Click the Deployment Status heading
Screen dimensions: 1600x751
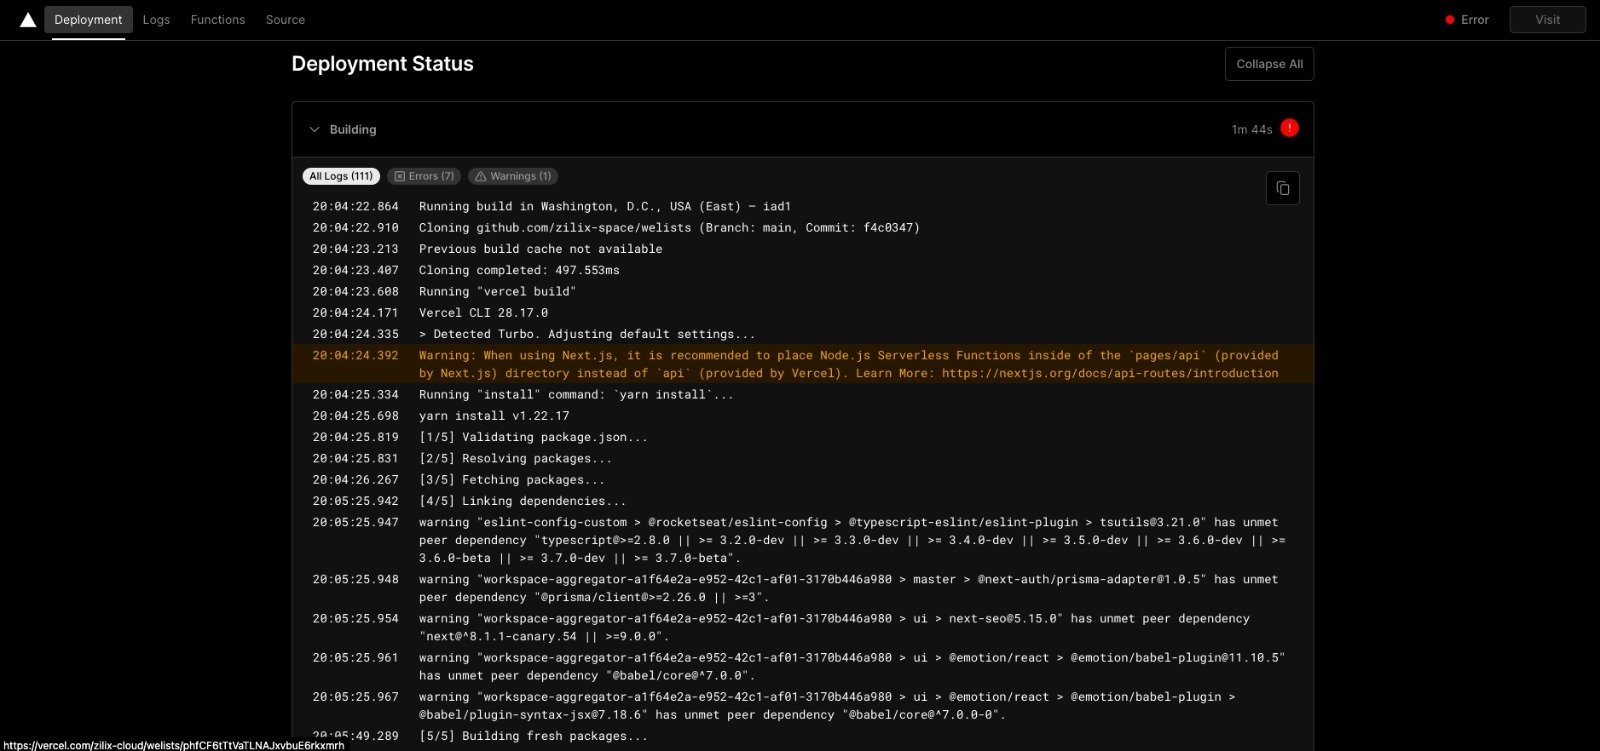(x=382, y=64)
